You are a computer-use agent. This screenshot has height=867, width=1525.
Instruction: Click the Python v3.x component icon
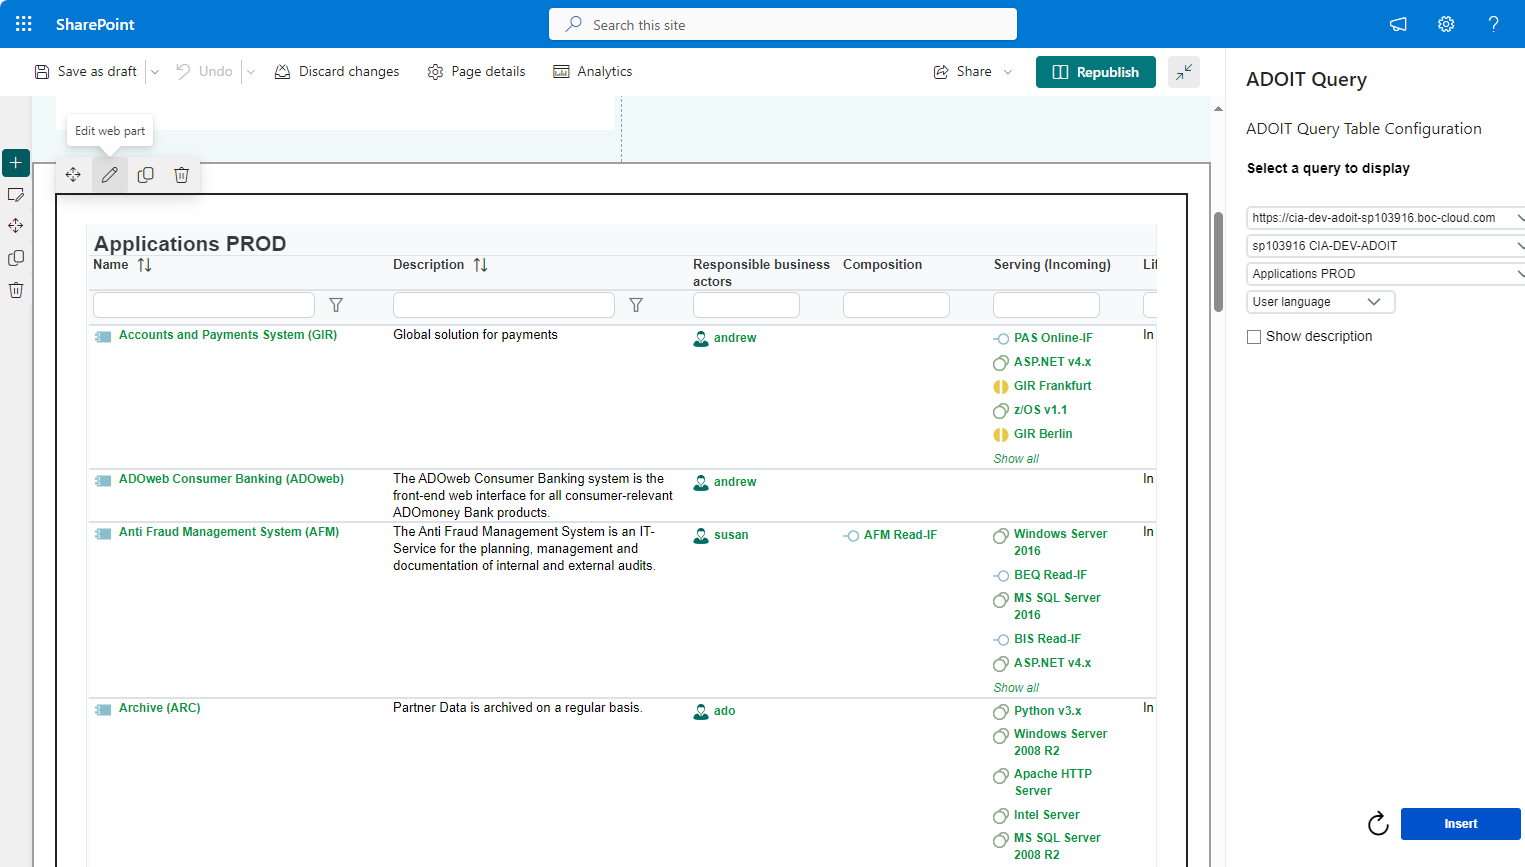point(1000,712)
